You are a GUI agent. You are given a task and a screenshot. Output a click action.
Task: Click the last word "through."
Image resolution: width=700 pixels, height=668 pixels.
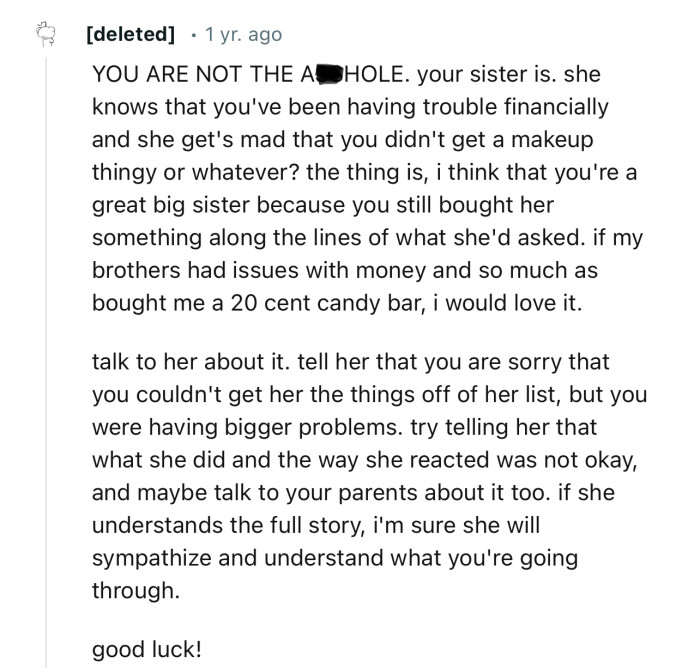(x=135, y=591)
